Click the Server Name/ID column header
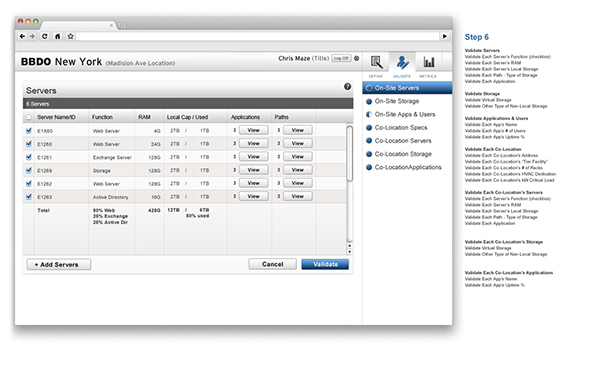The height and width of the screenshot is (388, 600). pos(56,117)
